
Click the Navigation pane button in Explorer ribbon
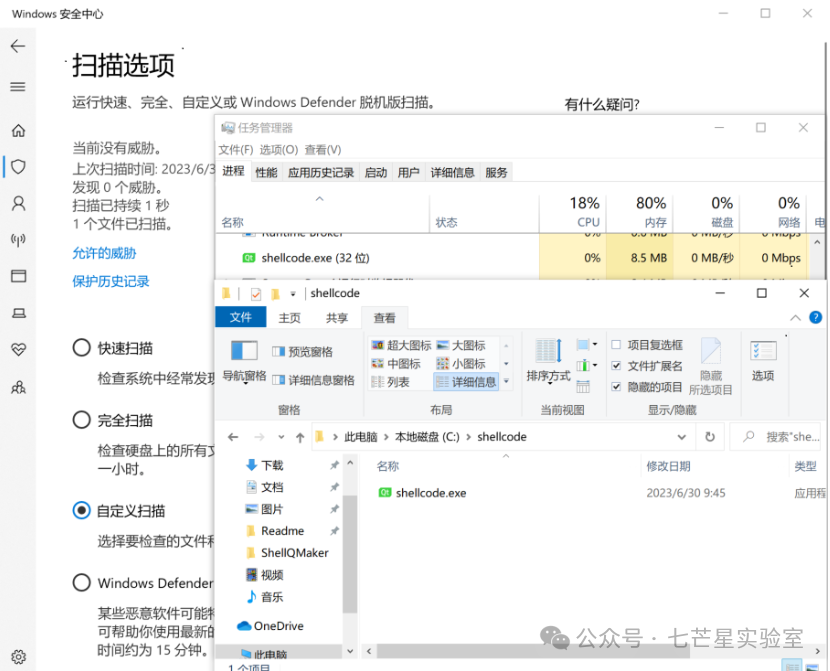click(x=244, y=362)
